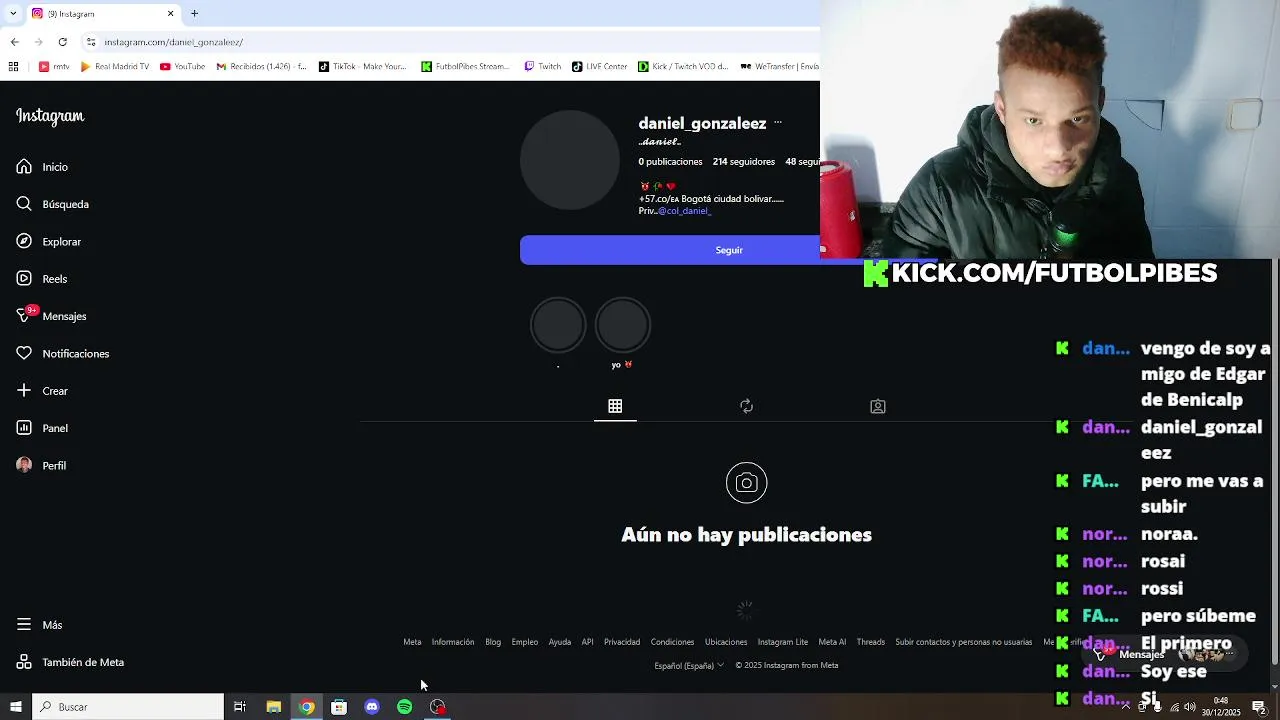Open floating Mensajes chat pill
This screenshot has width=1280, height=720.
pos(1165,654)
